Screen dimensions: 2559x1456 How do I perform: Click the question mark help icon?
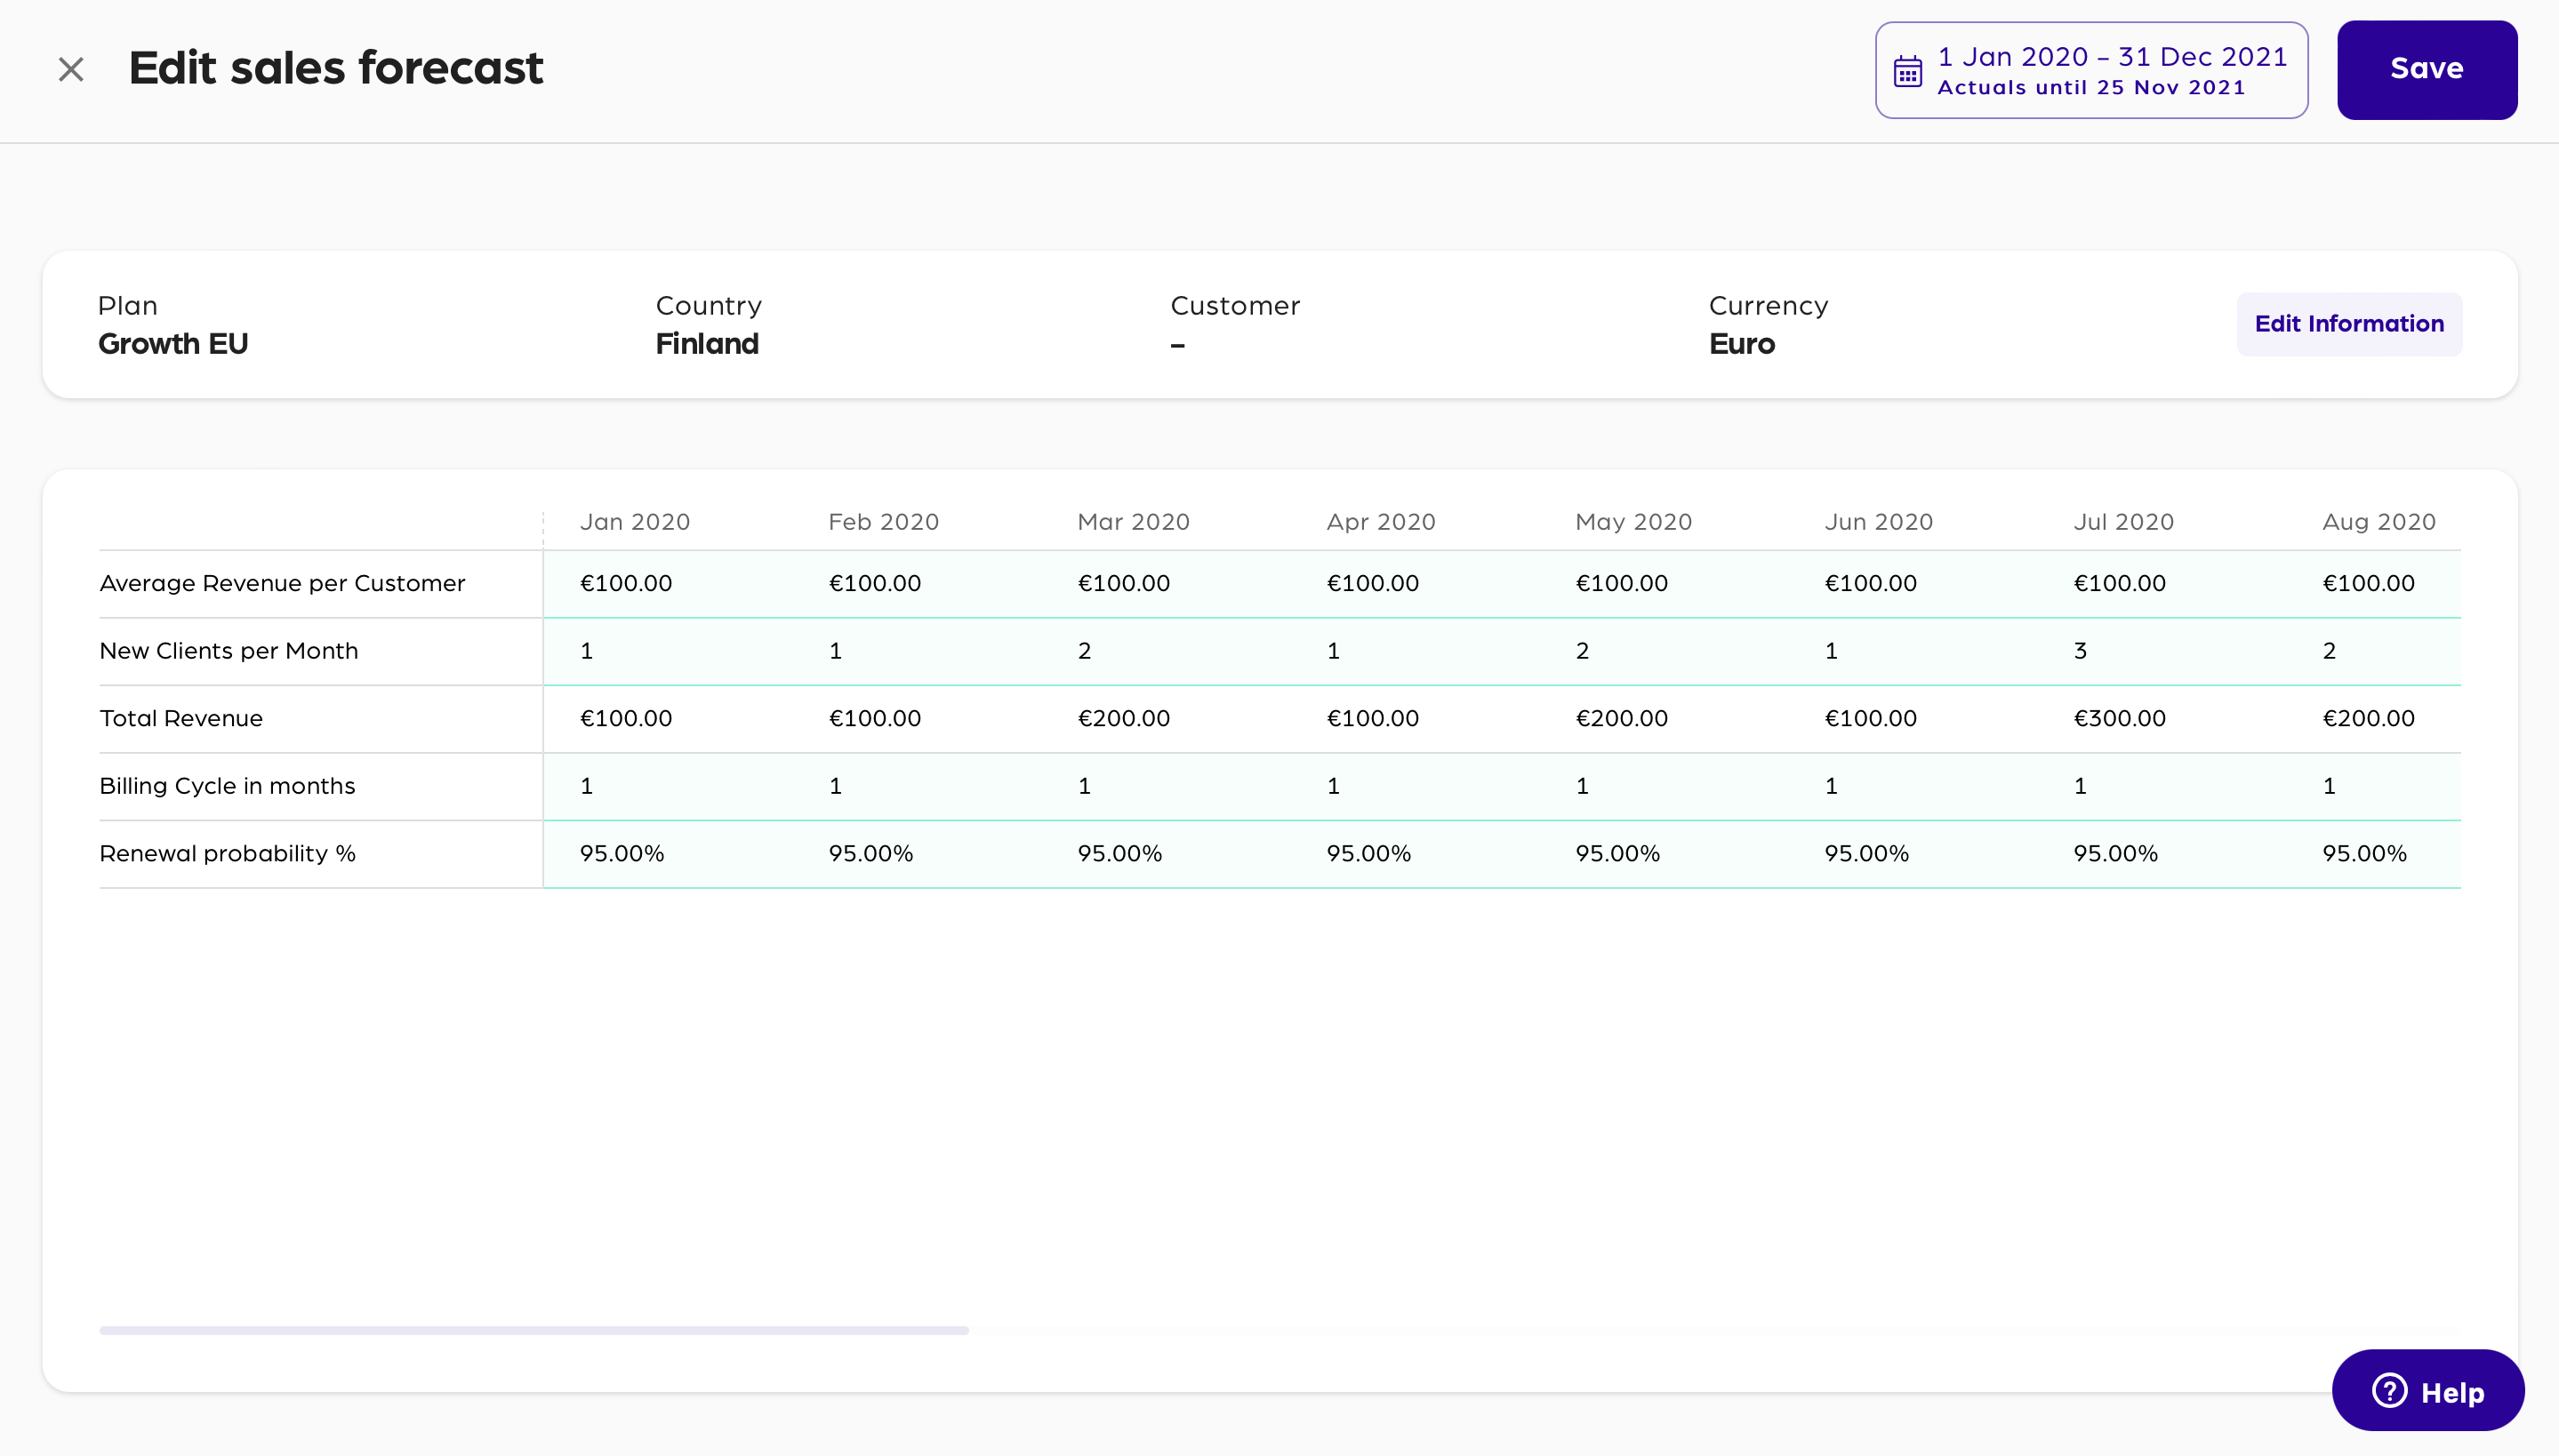2389,1391
